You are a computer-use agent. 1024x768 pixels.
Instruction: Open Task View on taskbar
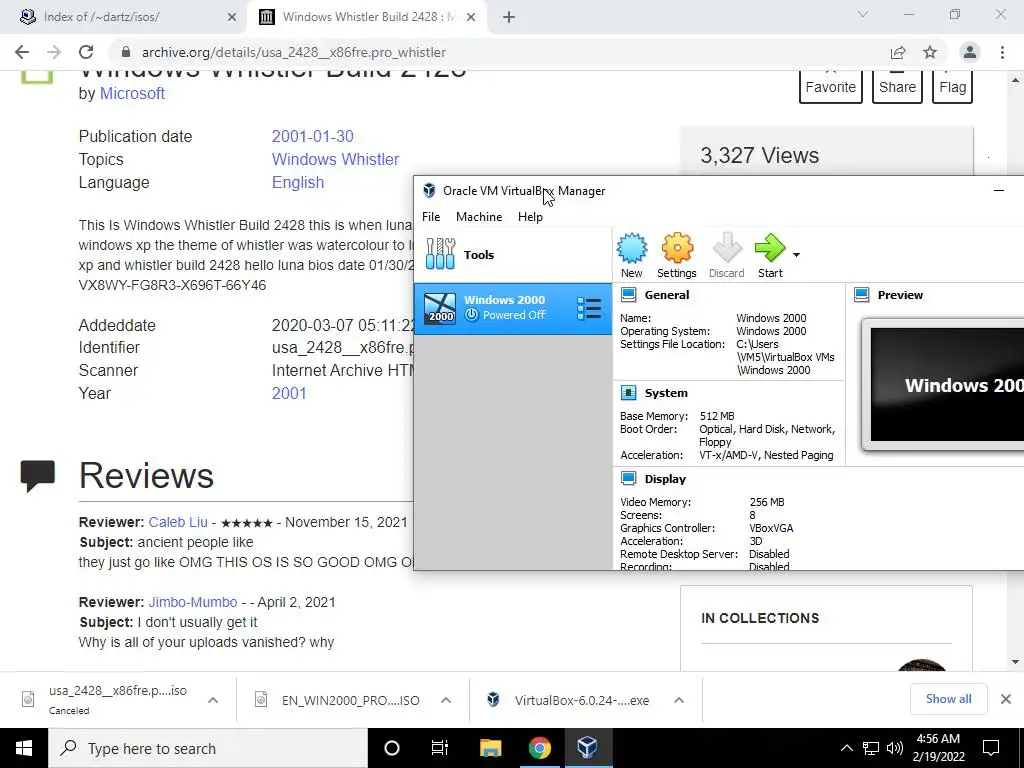(440, 748)
